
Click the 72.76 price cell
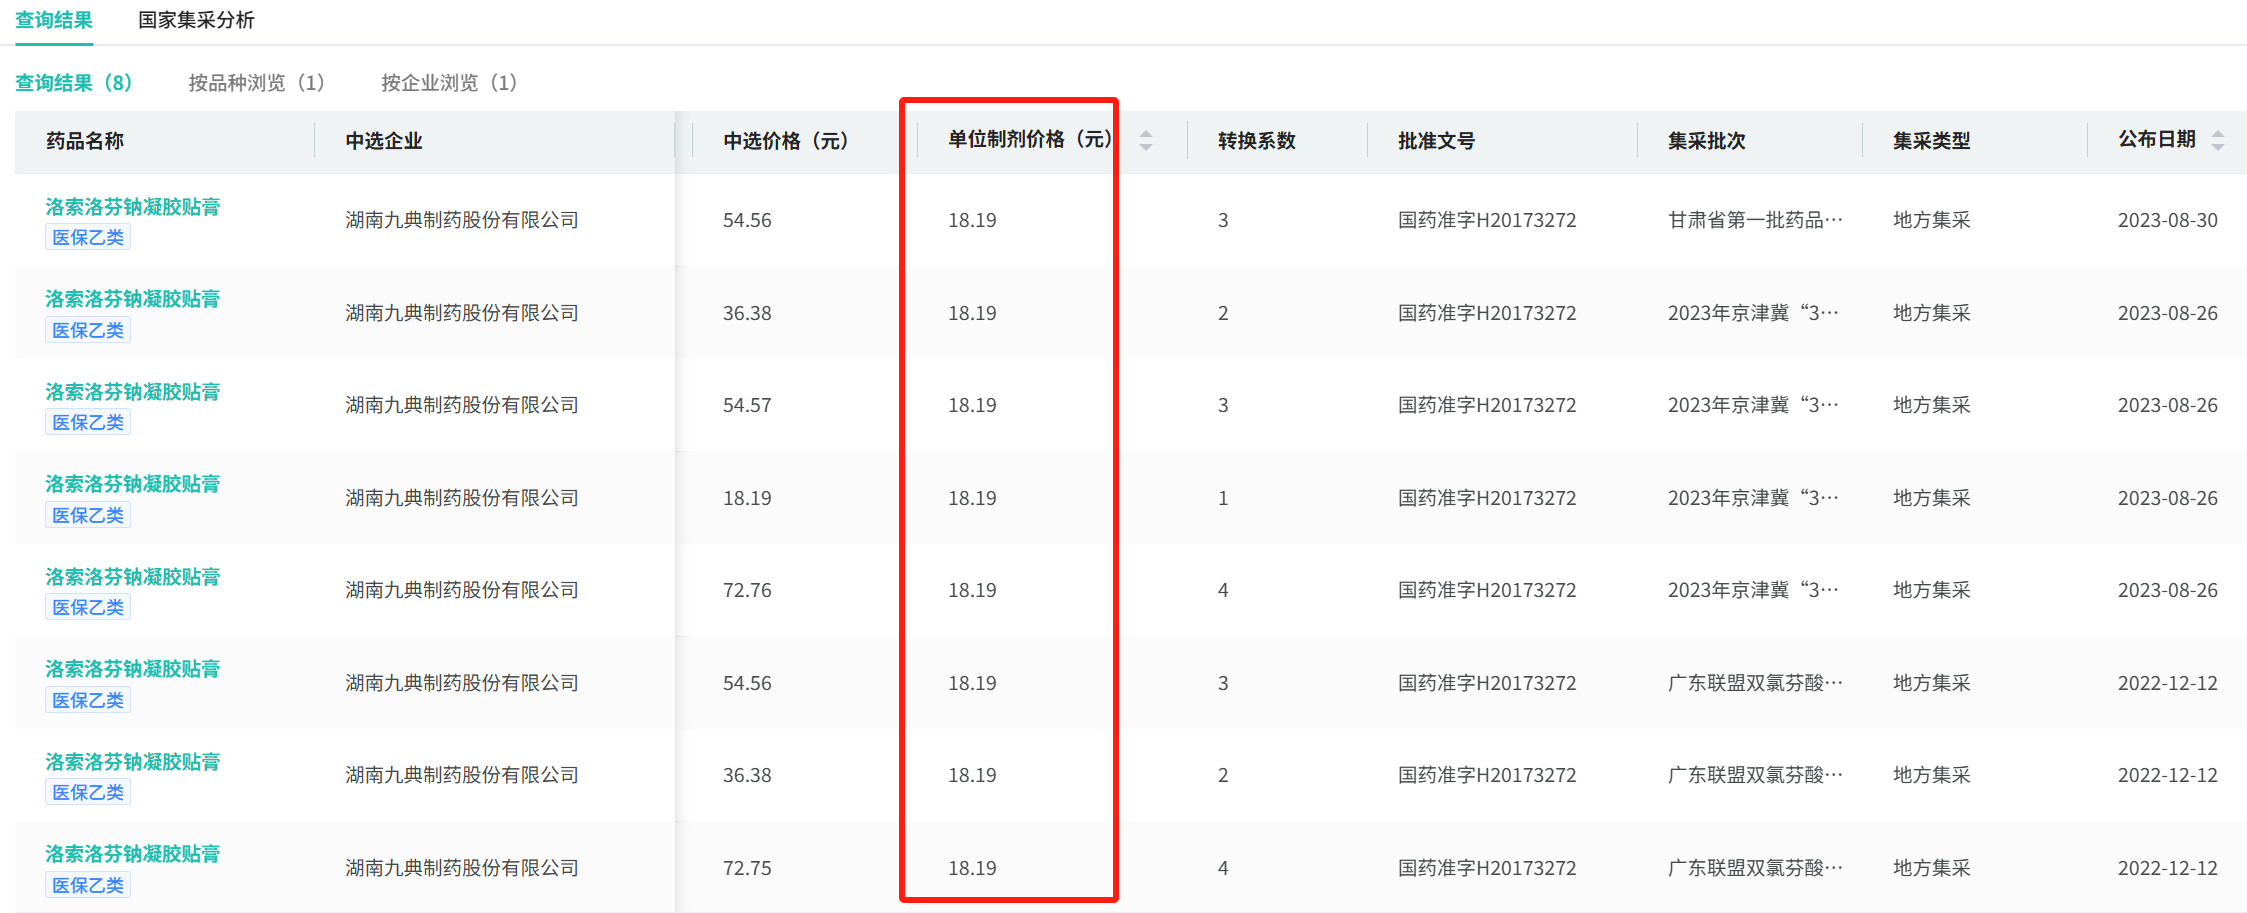click(x=747, y=590)
